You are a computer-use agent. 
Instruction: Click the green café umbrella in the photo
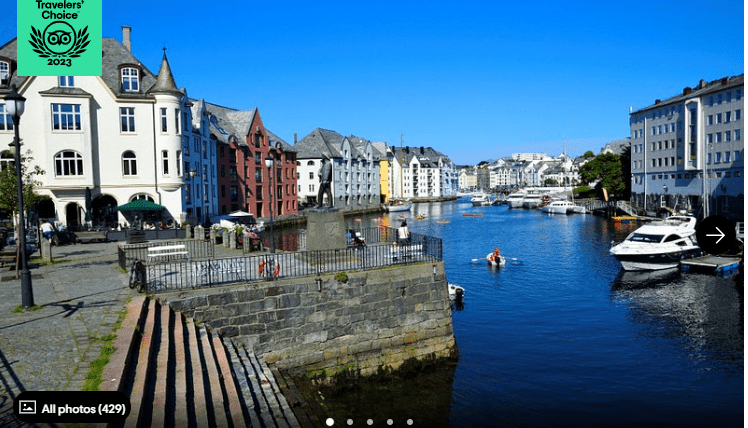[x=140, y=206]
